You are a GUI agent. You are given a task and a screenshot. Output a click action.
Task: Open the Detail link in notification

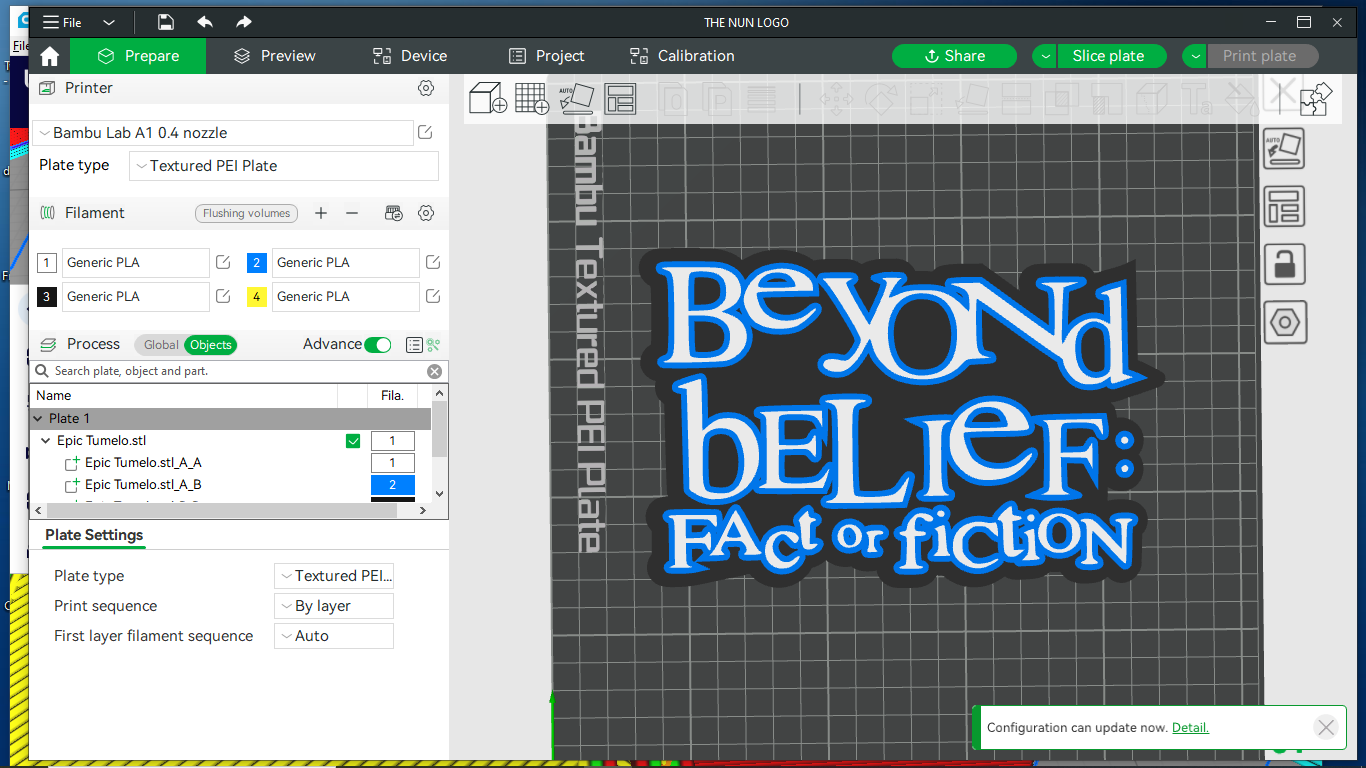pyautogui.click(x=1190, y=728)
